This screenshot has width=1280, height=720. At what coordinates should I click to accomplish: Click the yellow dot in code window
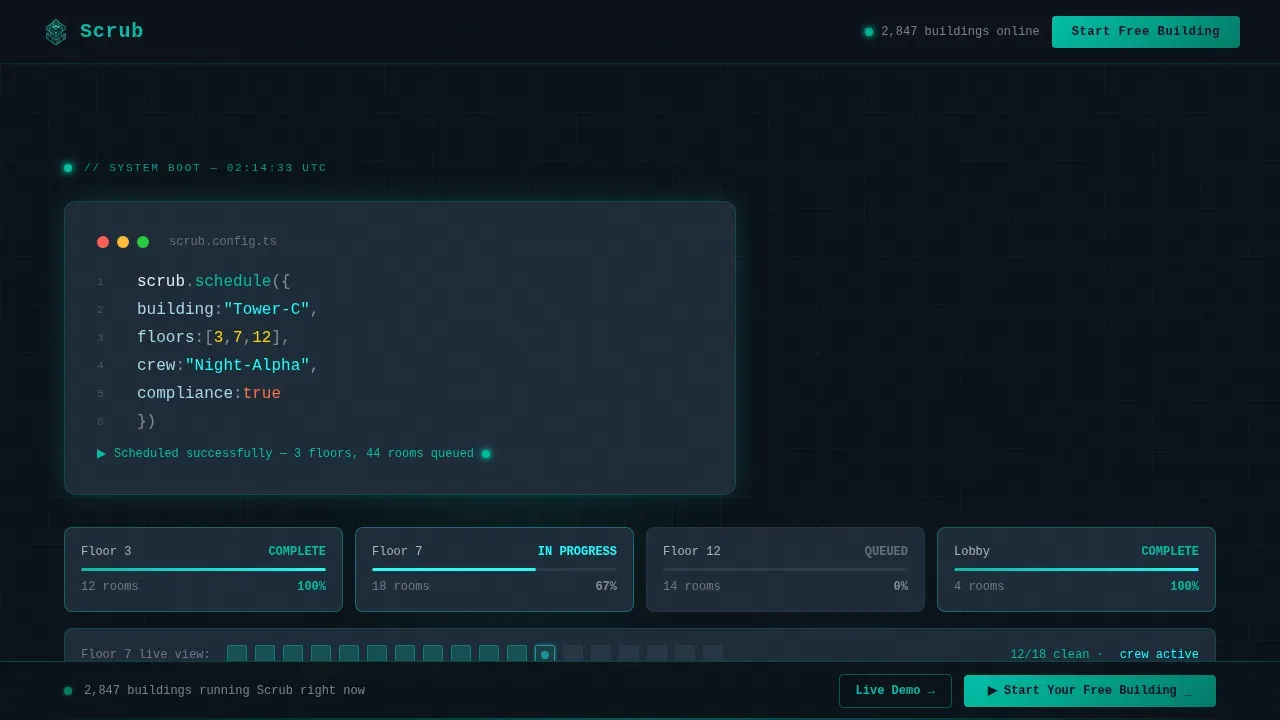(123, 242)
